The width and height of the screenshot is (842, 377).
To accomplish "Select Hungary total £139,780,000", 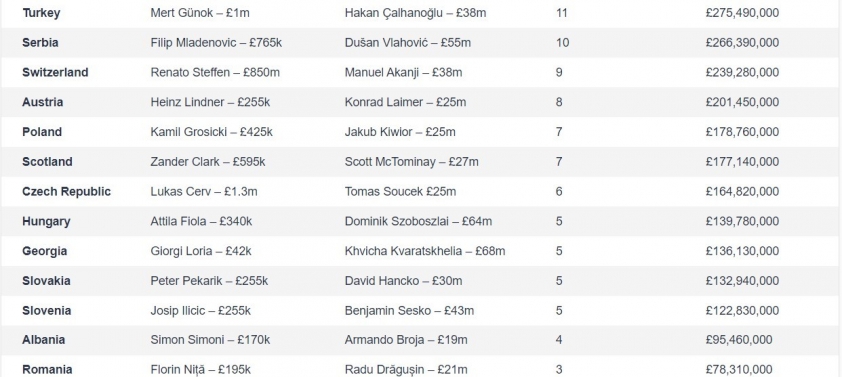I will pyautogui.click(x=742, y=221).
